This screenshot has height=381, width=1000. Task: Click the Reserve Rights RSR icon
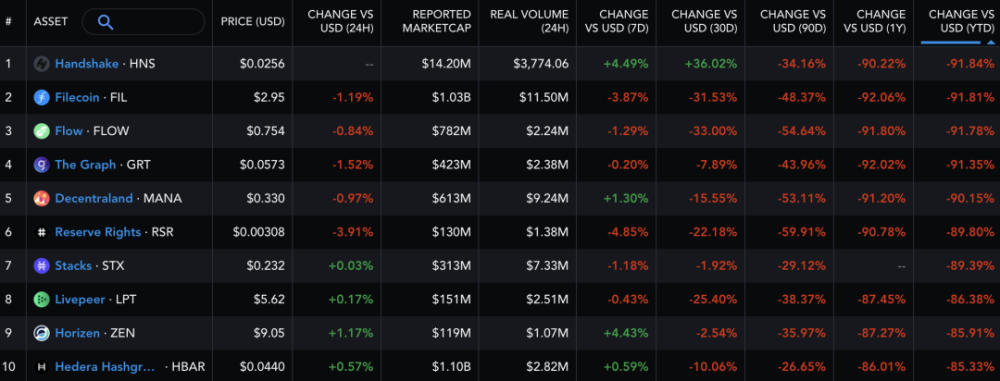(41, 232)
